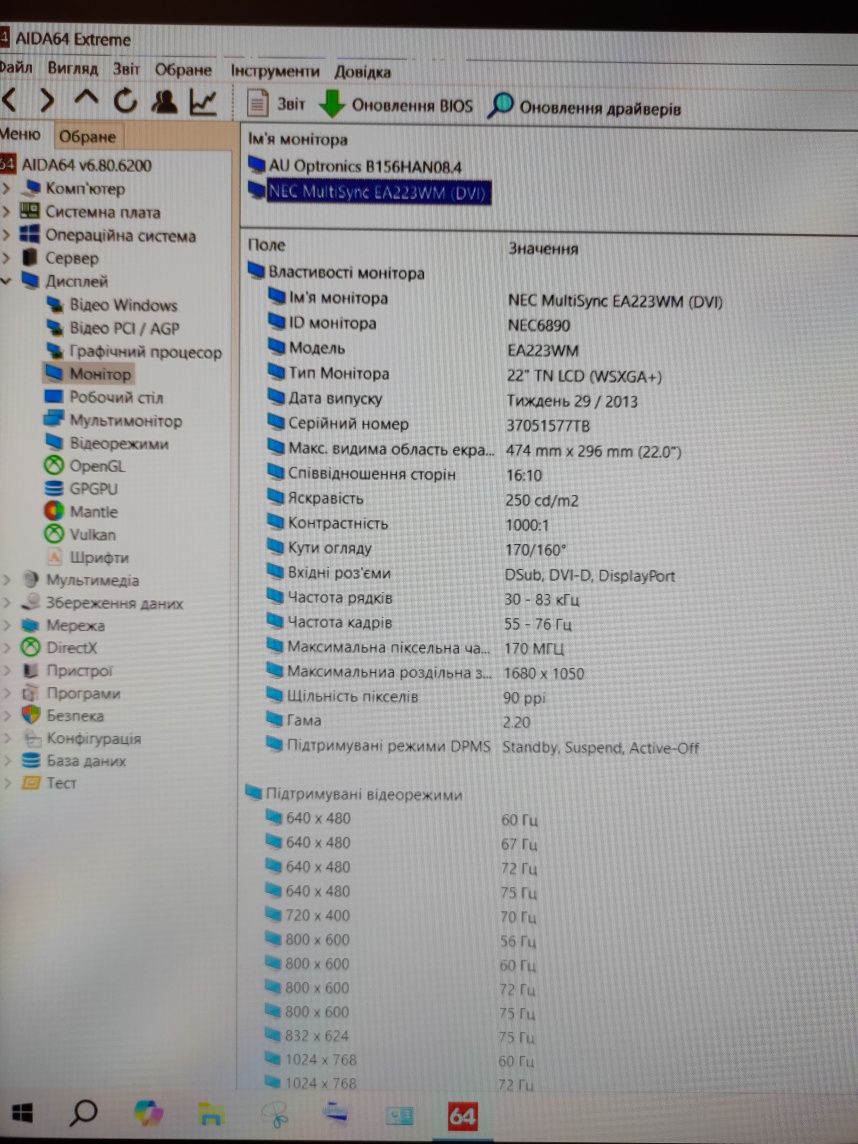Click Оновлення драйверів driver update button
The image size is (858, 1144).
click(x=584, y=107)
